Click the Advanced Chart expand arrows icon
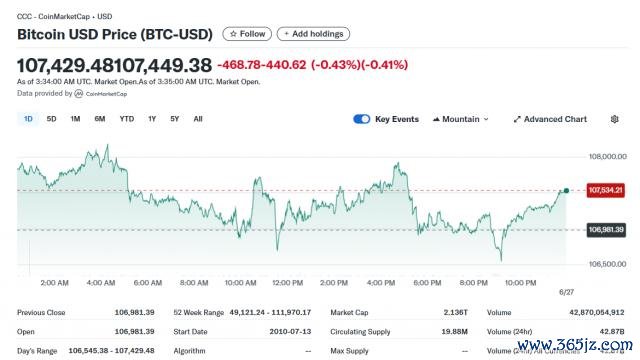Viewport: 640px width, 360px height. 517,119
